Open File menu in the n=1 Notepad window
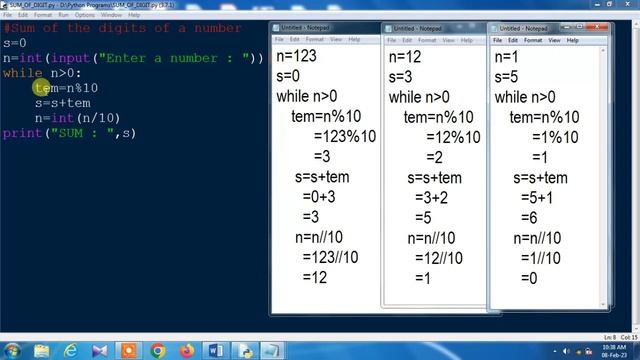The height and width of the screenshot is (360, 640). point(497,40)
